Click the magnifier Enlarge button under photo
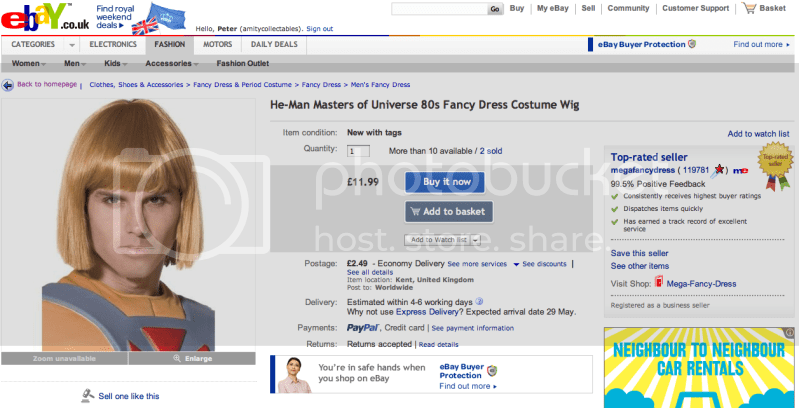The image size is (799, 408). pyautogui.click(x=192, y=359)
